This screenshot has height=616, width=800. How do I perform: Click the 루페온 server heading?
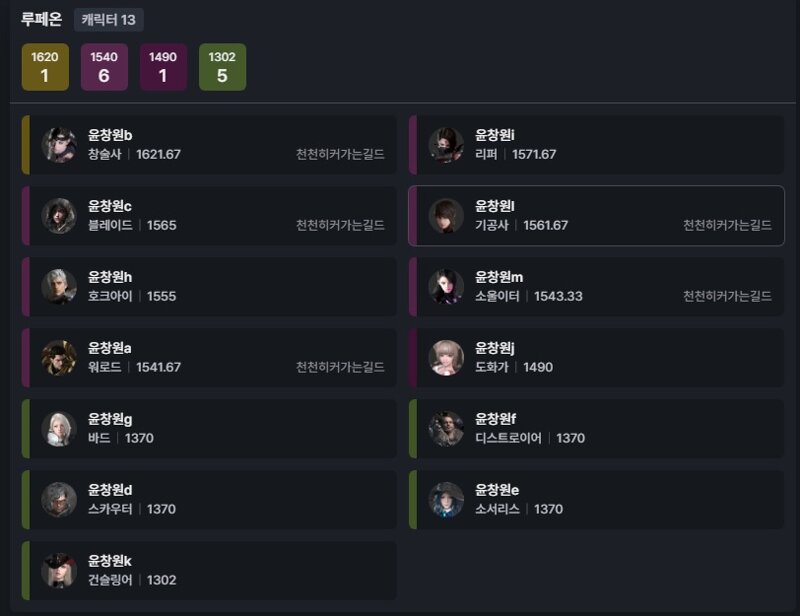pos(41,19)
